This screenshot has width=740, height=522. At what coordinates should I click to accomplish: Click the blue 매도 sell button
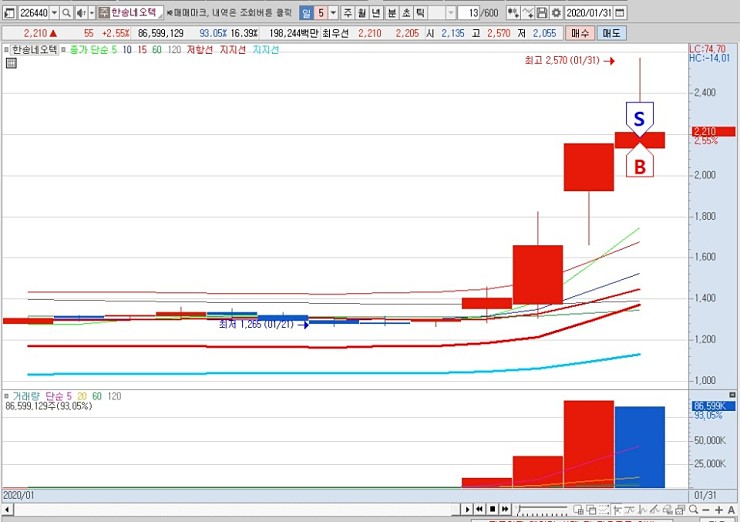pos(610,33)
